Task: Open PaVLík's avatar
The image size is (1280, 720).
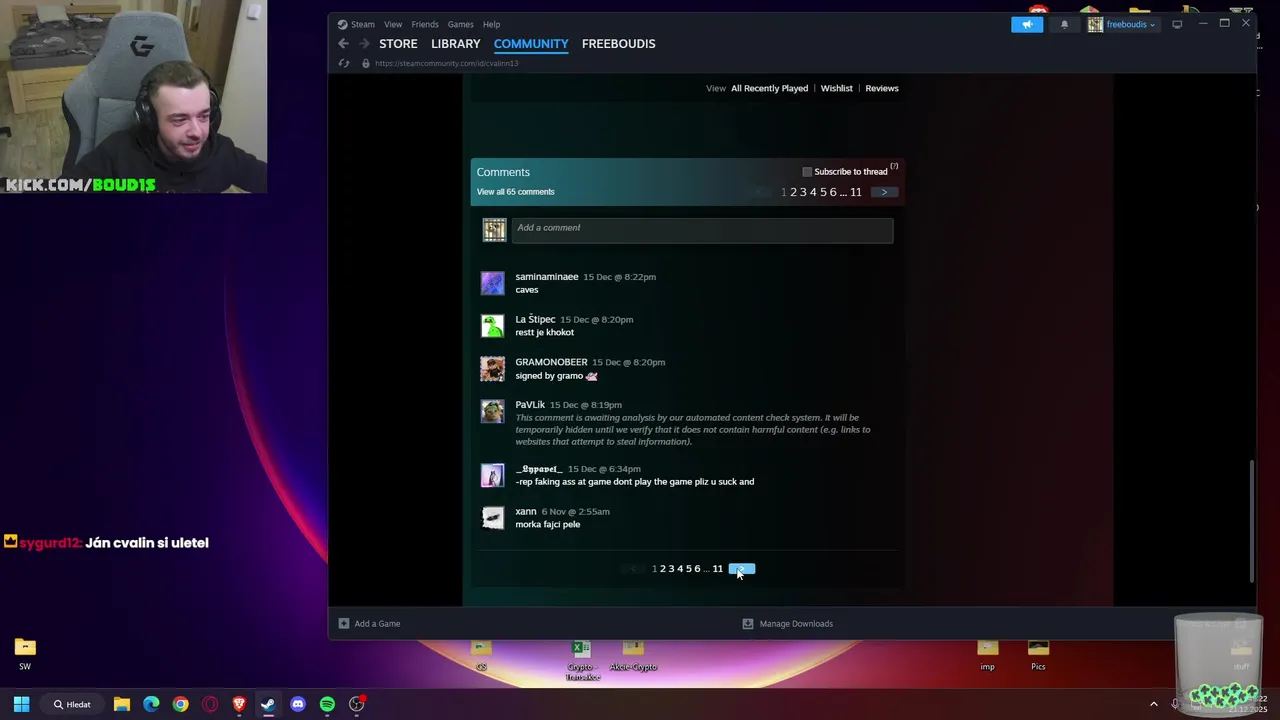Action: pyautogui.click(x=493, y=412)
